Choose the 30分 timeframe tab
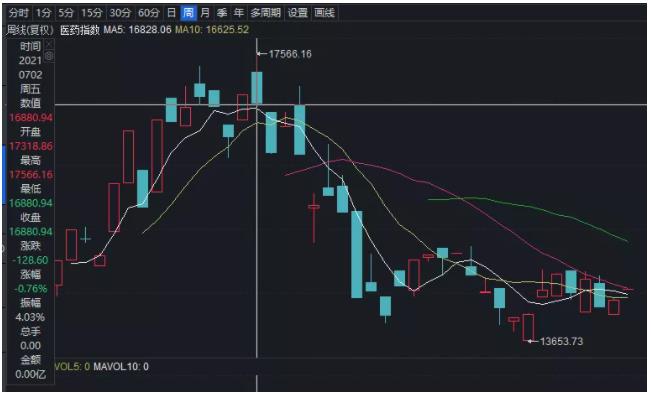 tap(120, 13)
